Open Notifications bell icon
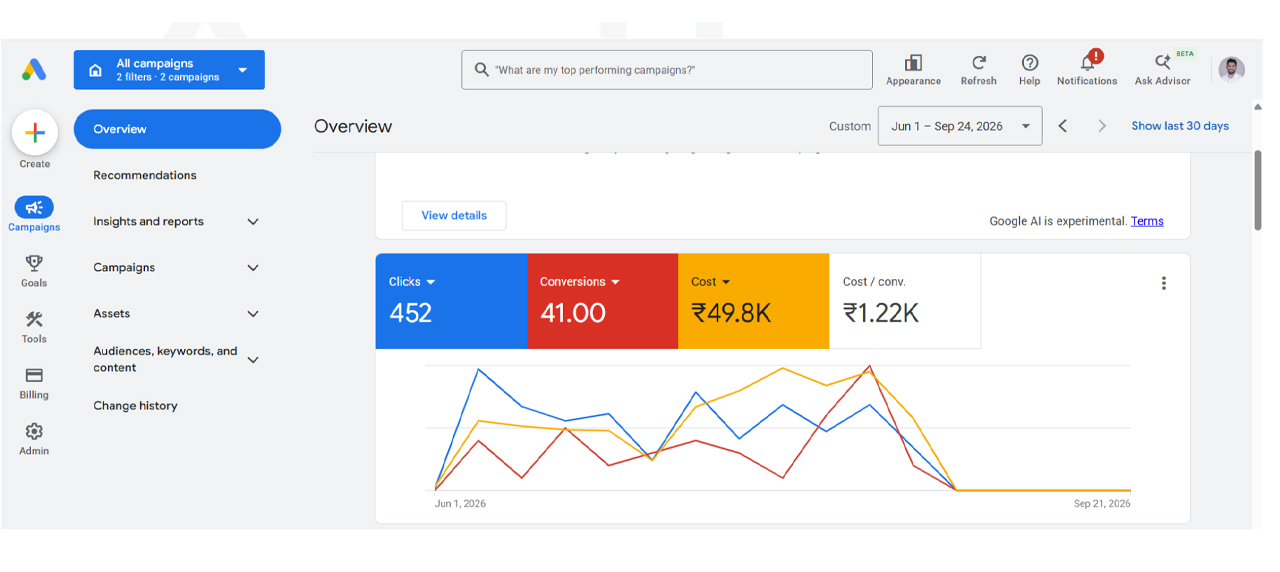Screen dimensions: 1280x572 (x=1087, y=62)
